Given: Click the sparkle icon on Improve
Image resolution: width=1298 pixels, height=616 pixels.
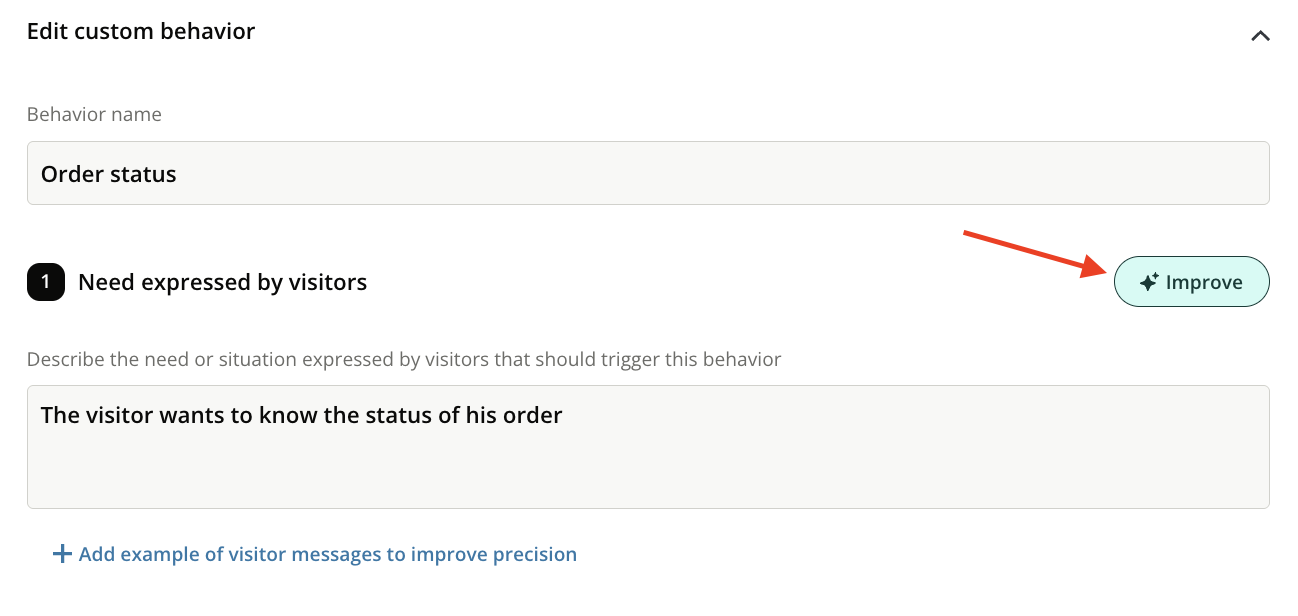Looking at the screenshot, I should 1149,282.
